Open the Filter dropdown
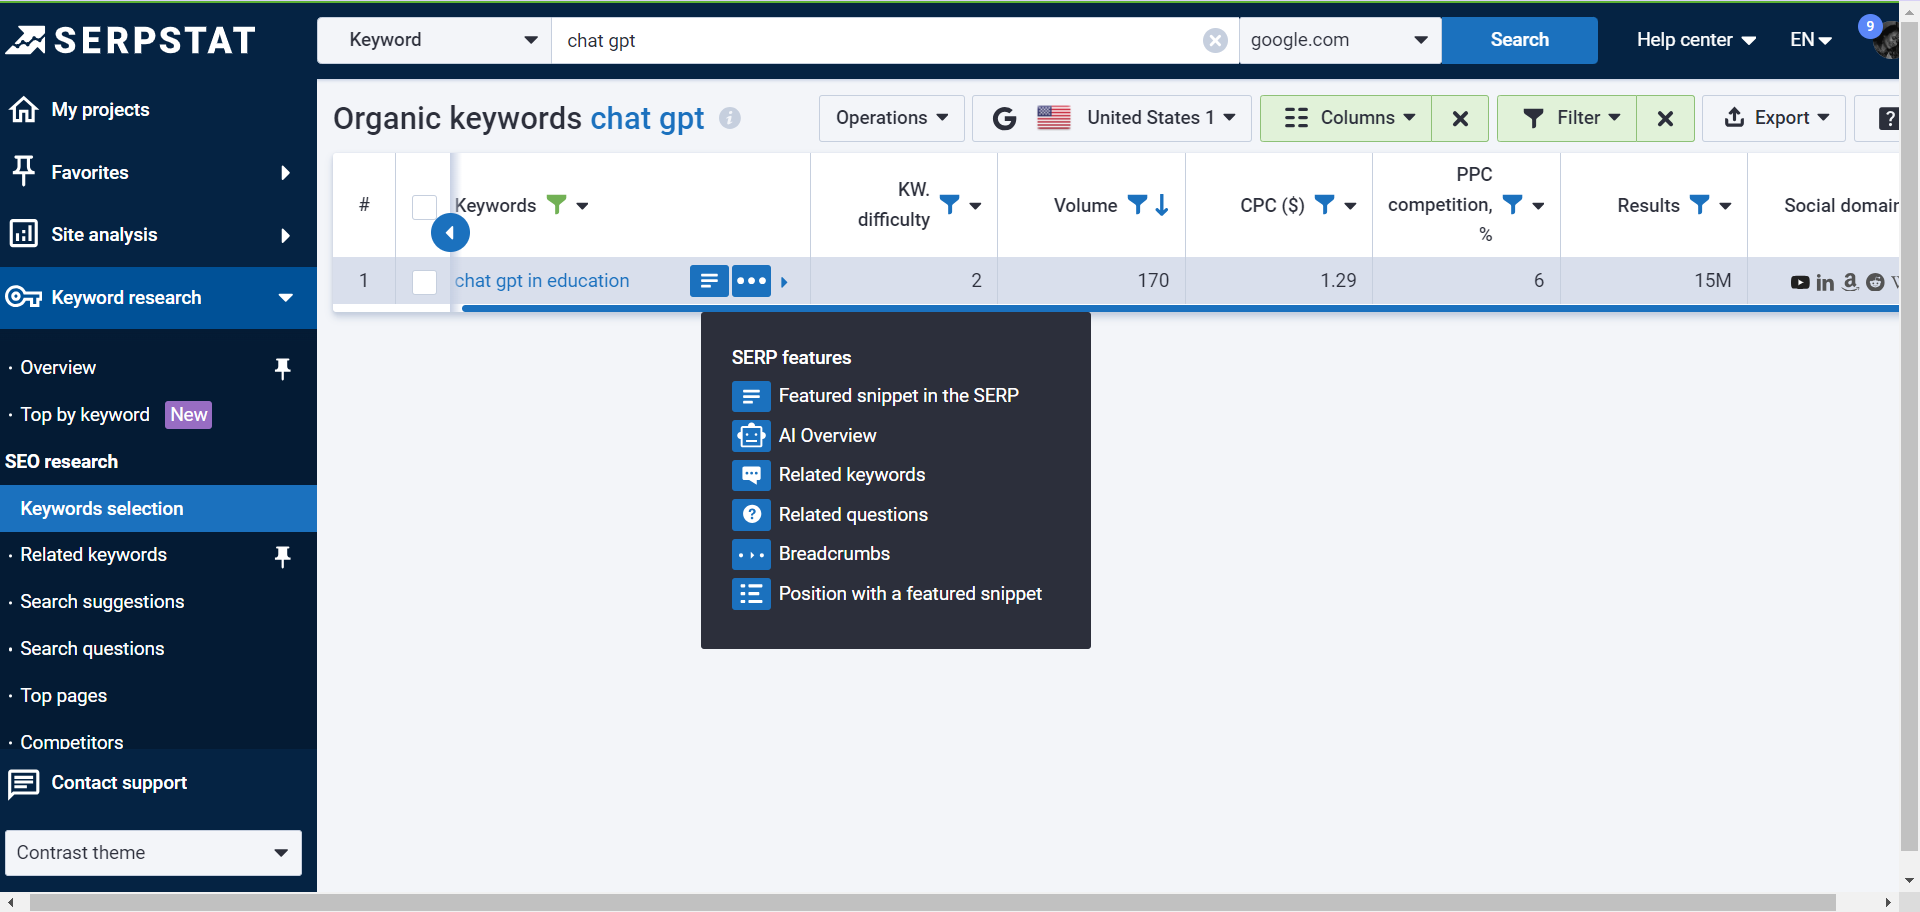Screen dimensions: 1920x912 (1567, 119)
